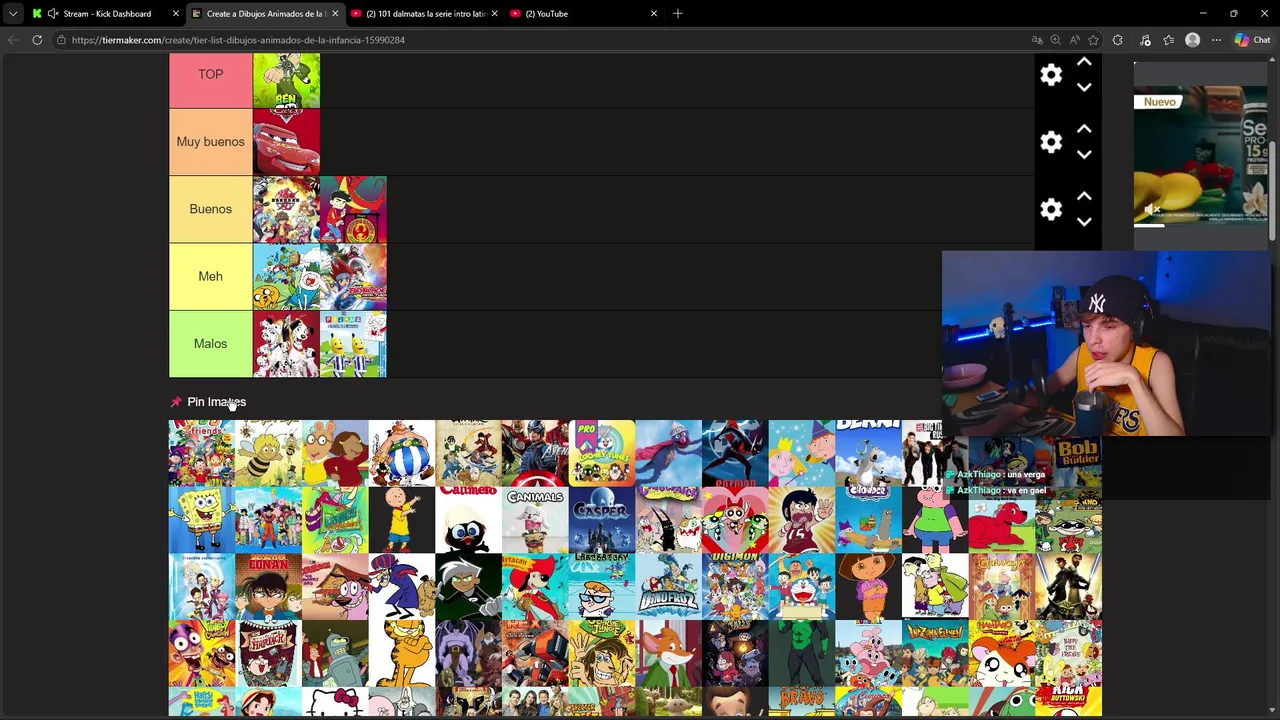Select the Adventure Time image in Meh tier
Viewport: 1280px width, 720px height.
[x=286, y=276]
